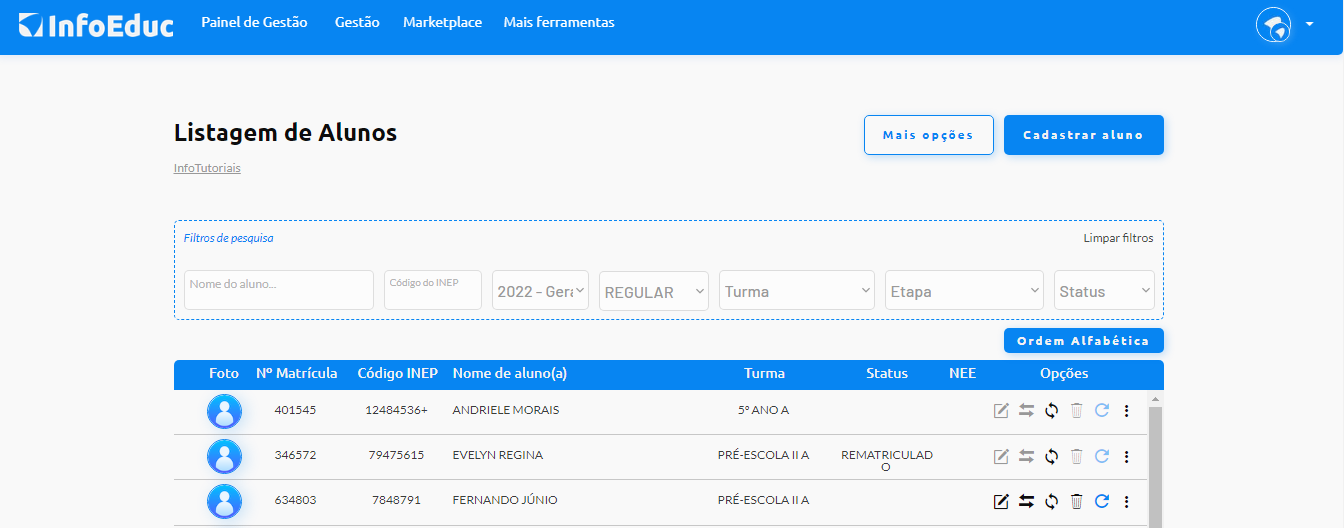Click transfer arrows icon for Fernando Júnio
The width and height of the screenshot is (1344, 528).
[x=1026, y=501]
